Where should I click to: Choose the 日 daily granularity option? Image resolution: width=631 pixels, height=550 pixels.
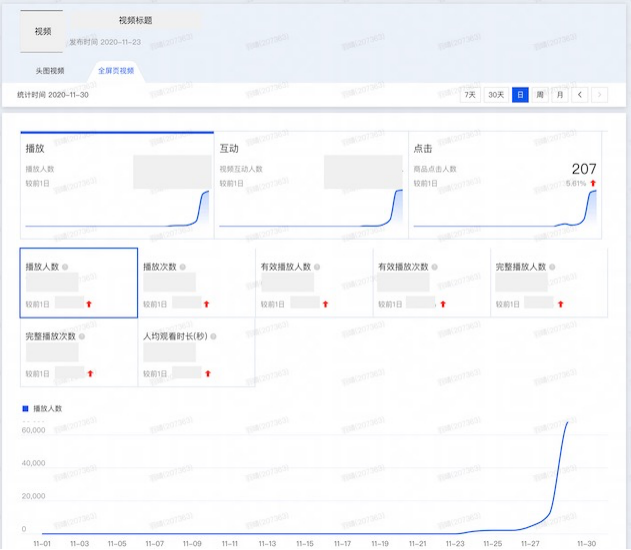pos(520,95)
